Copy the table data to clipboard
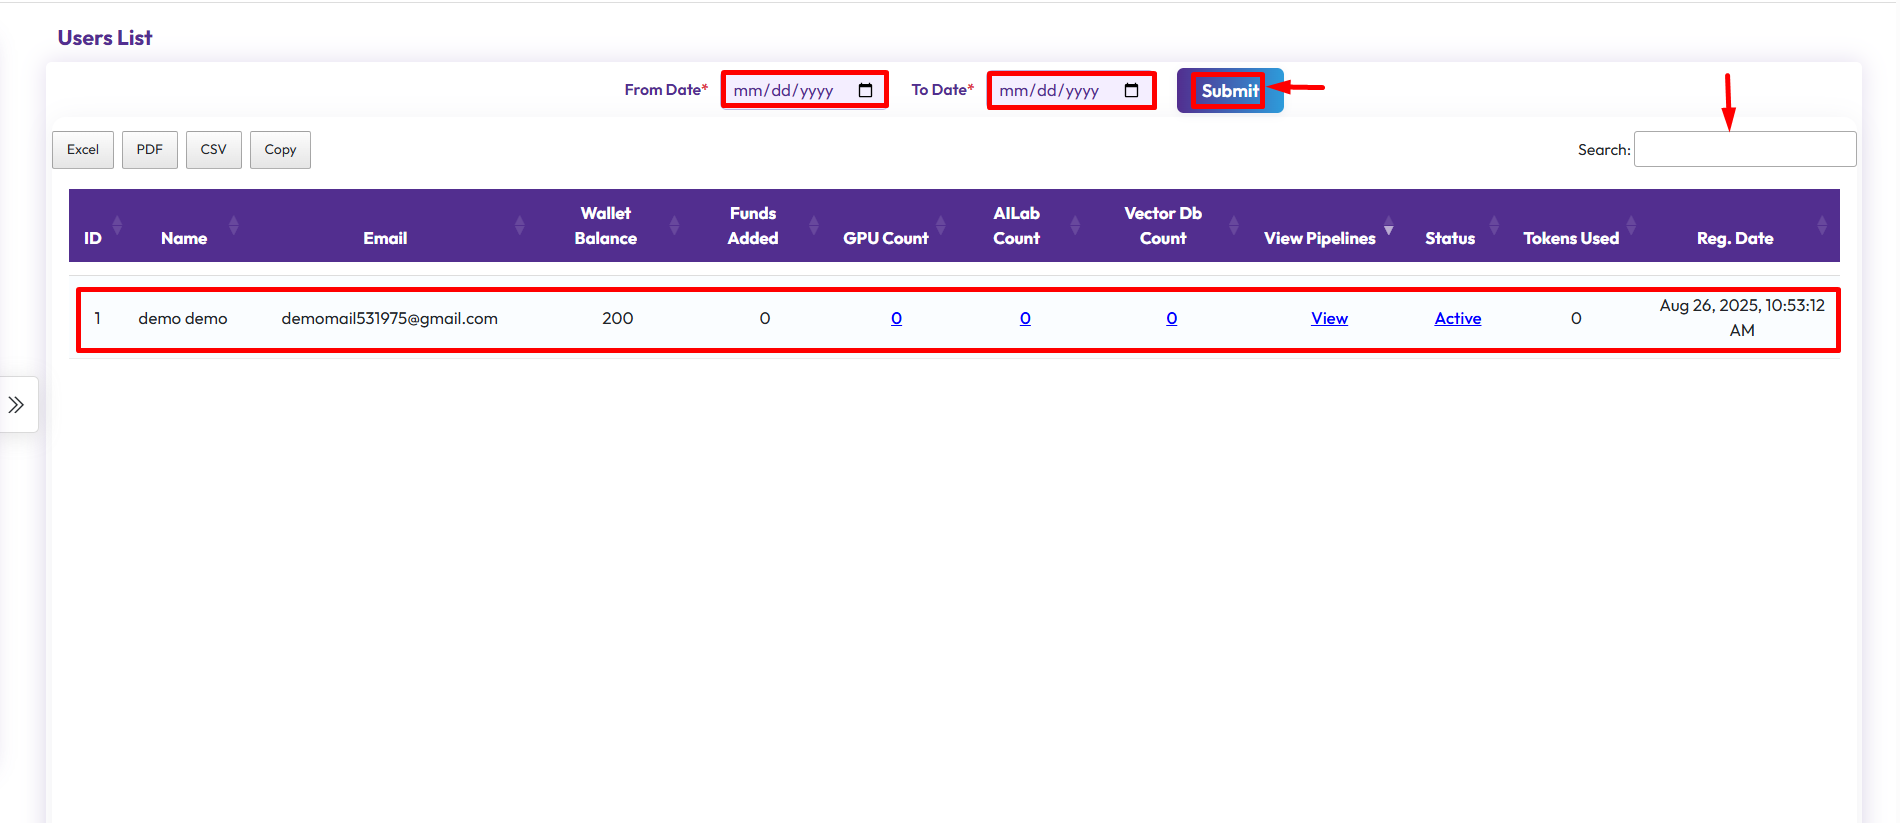The width and height of the screenshot is (1900, 823). tap(280, 150)
